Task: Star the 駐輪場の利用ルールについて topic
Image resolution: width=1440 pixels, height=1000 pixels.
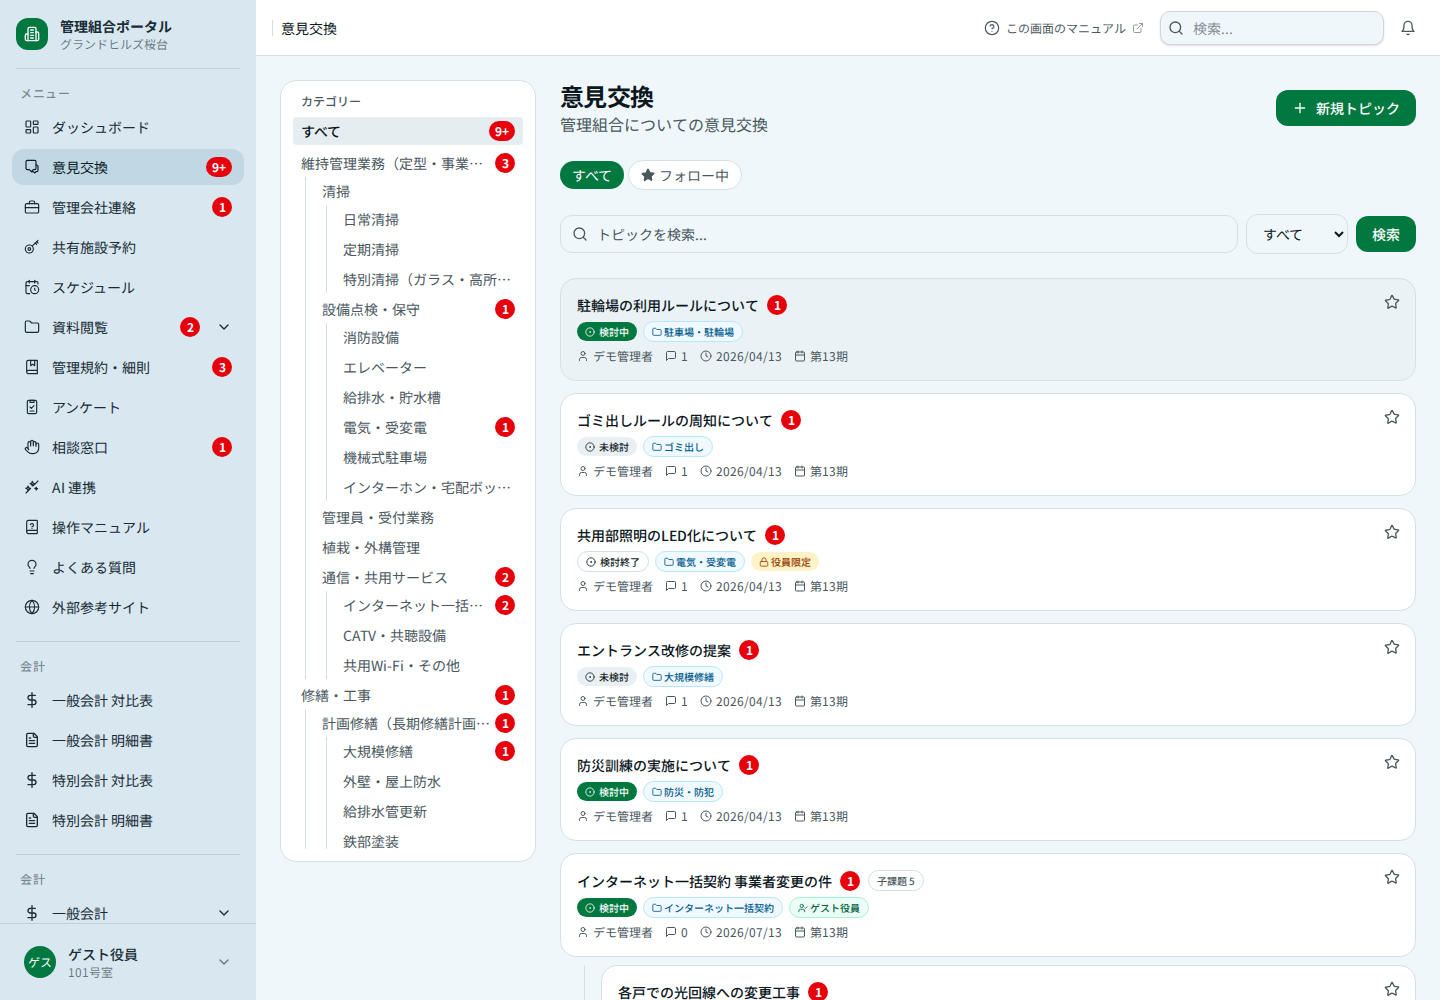Action: click(1391, 302)
